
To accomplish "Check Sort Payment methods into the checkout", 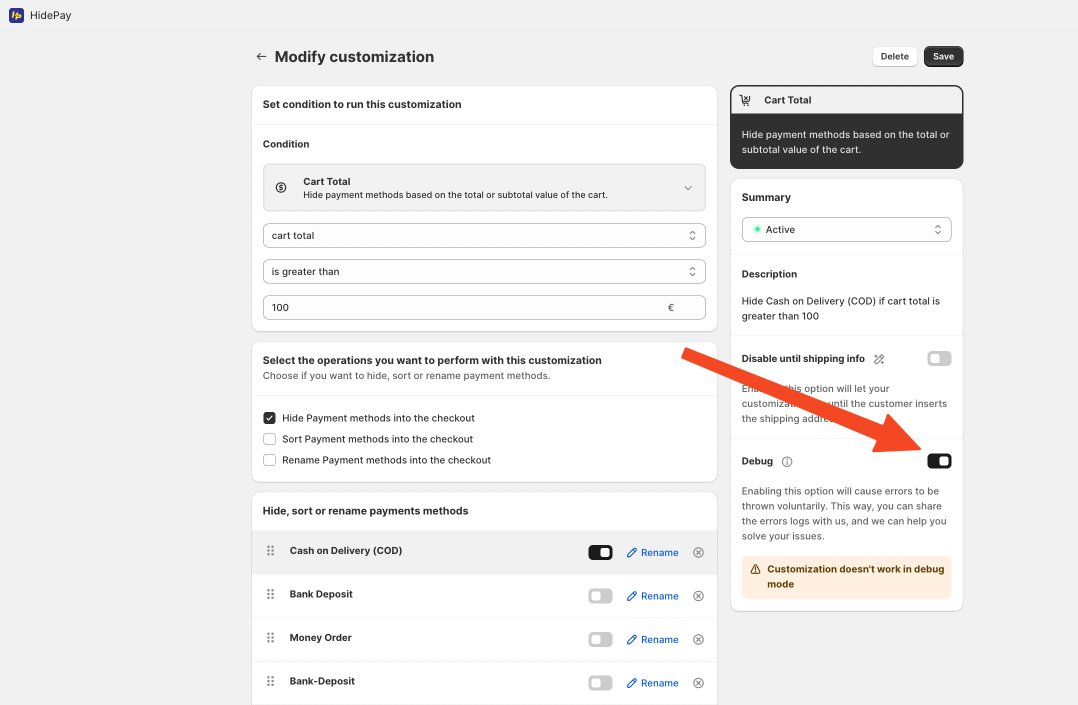I will [270, 439].
